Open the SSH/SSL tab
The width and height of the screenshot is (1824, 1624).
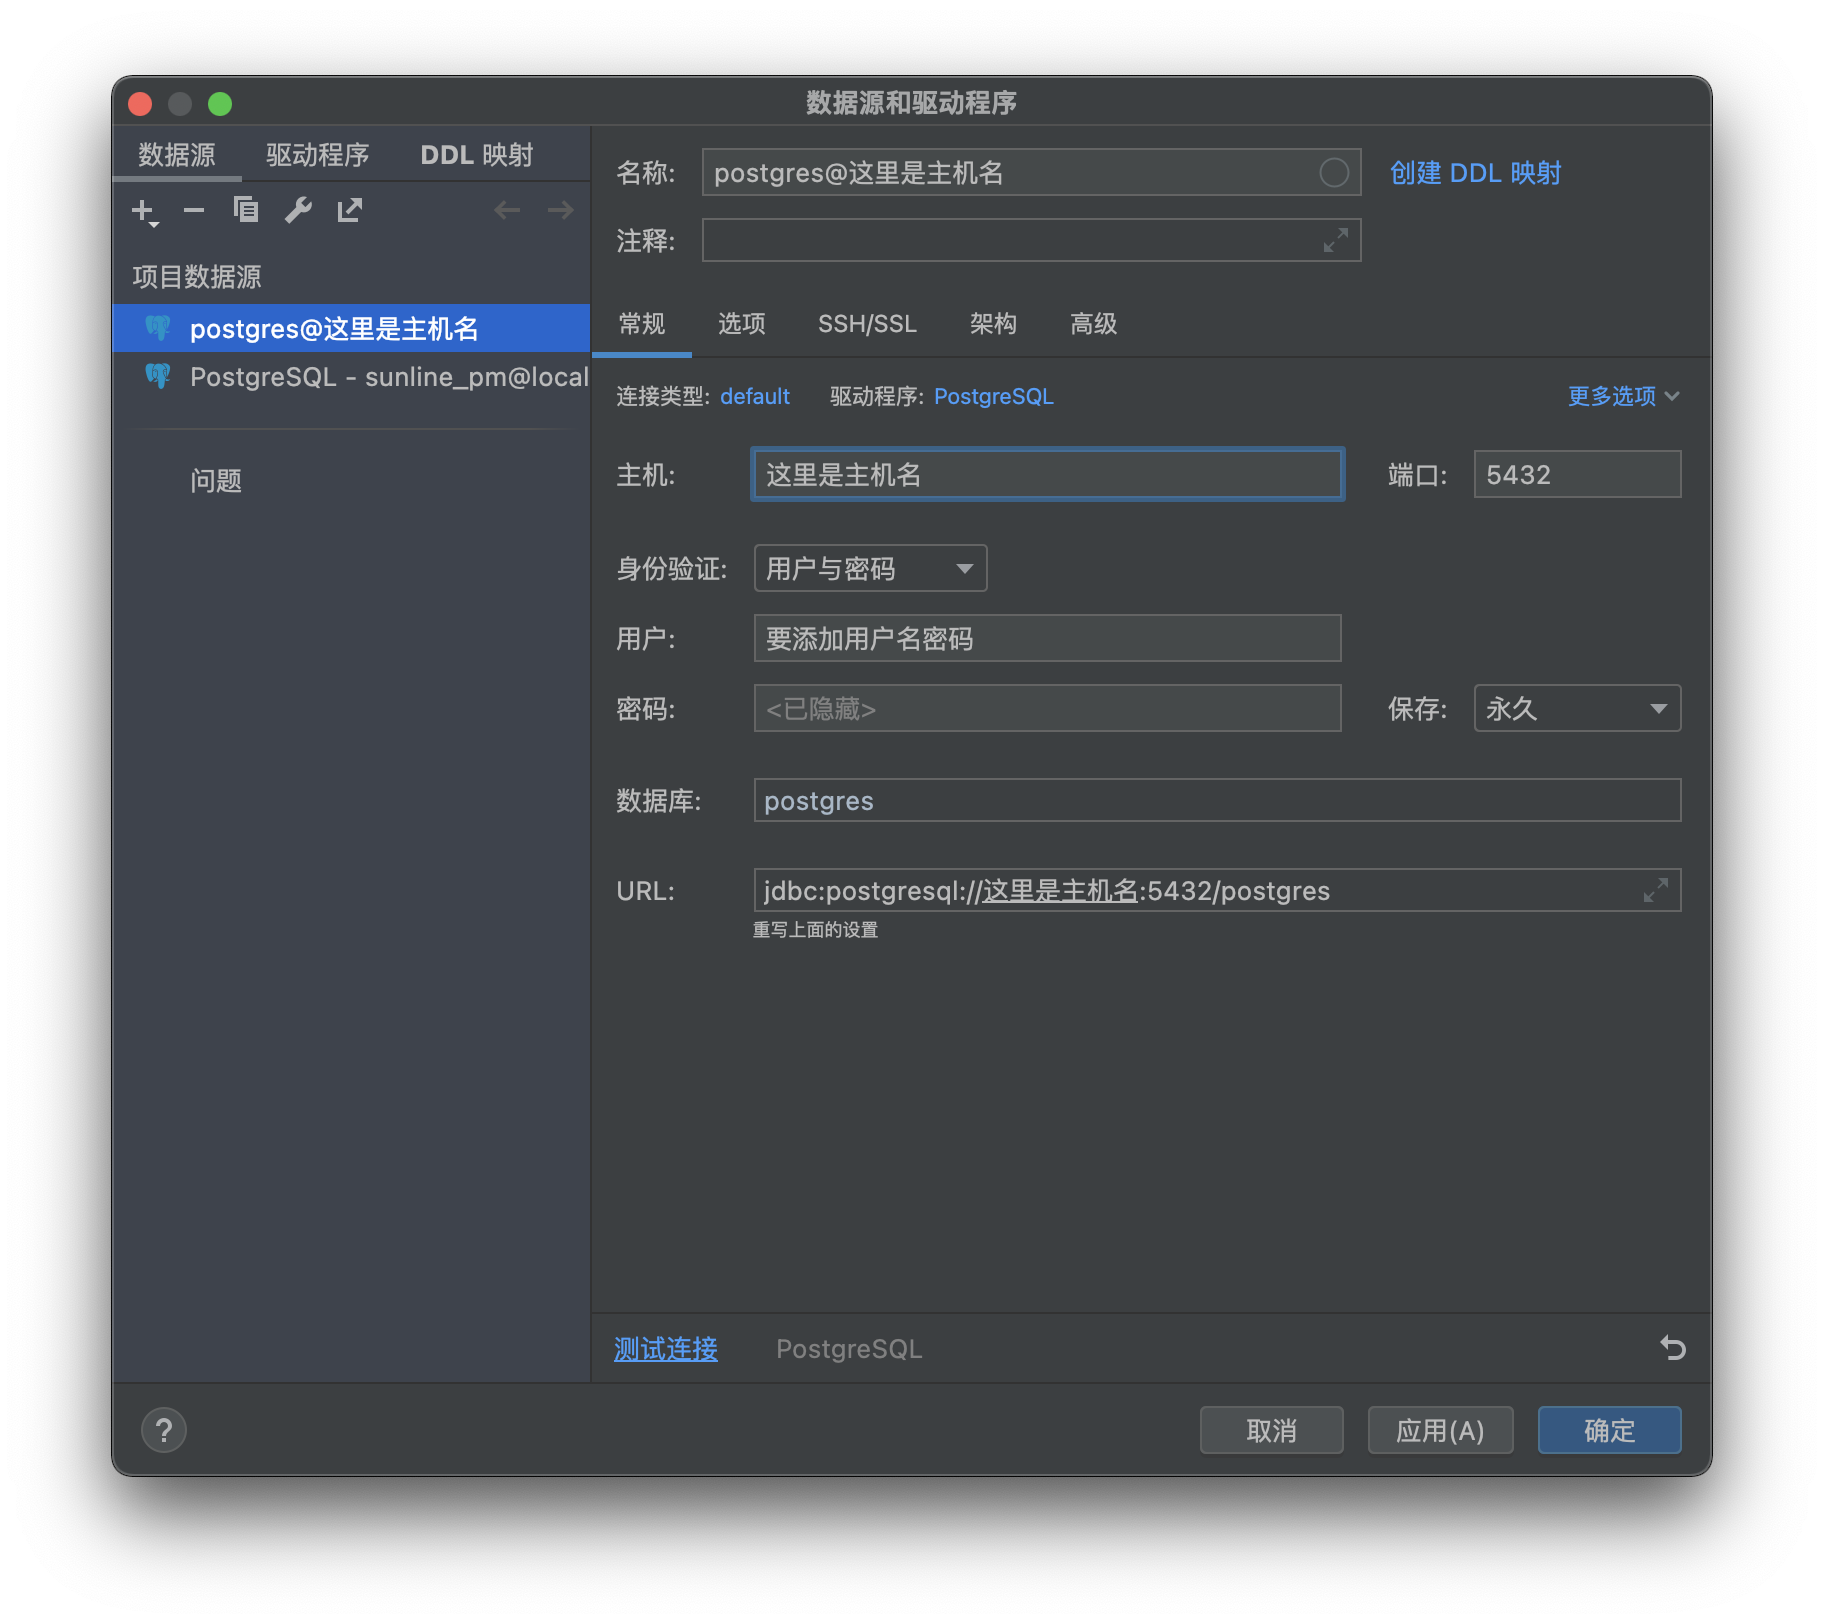(x=866, y=324)
